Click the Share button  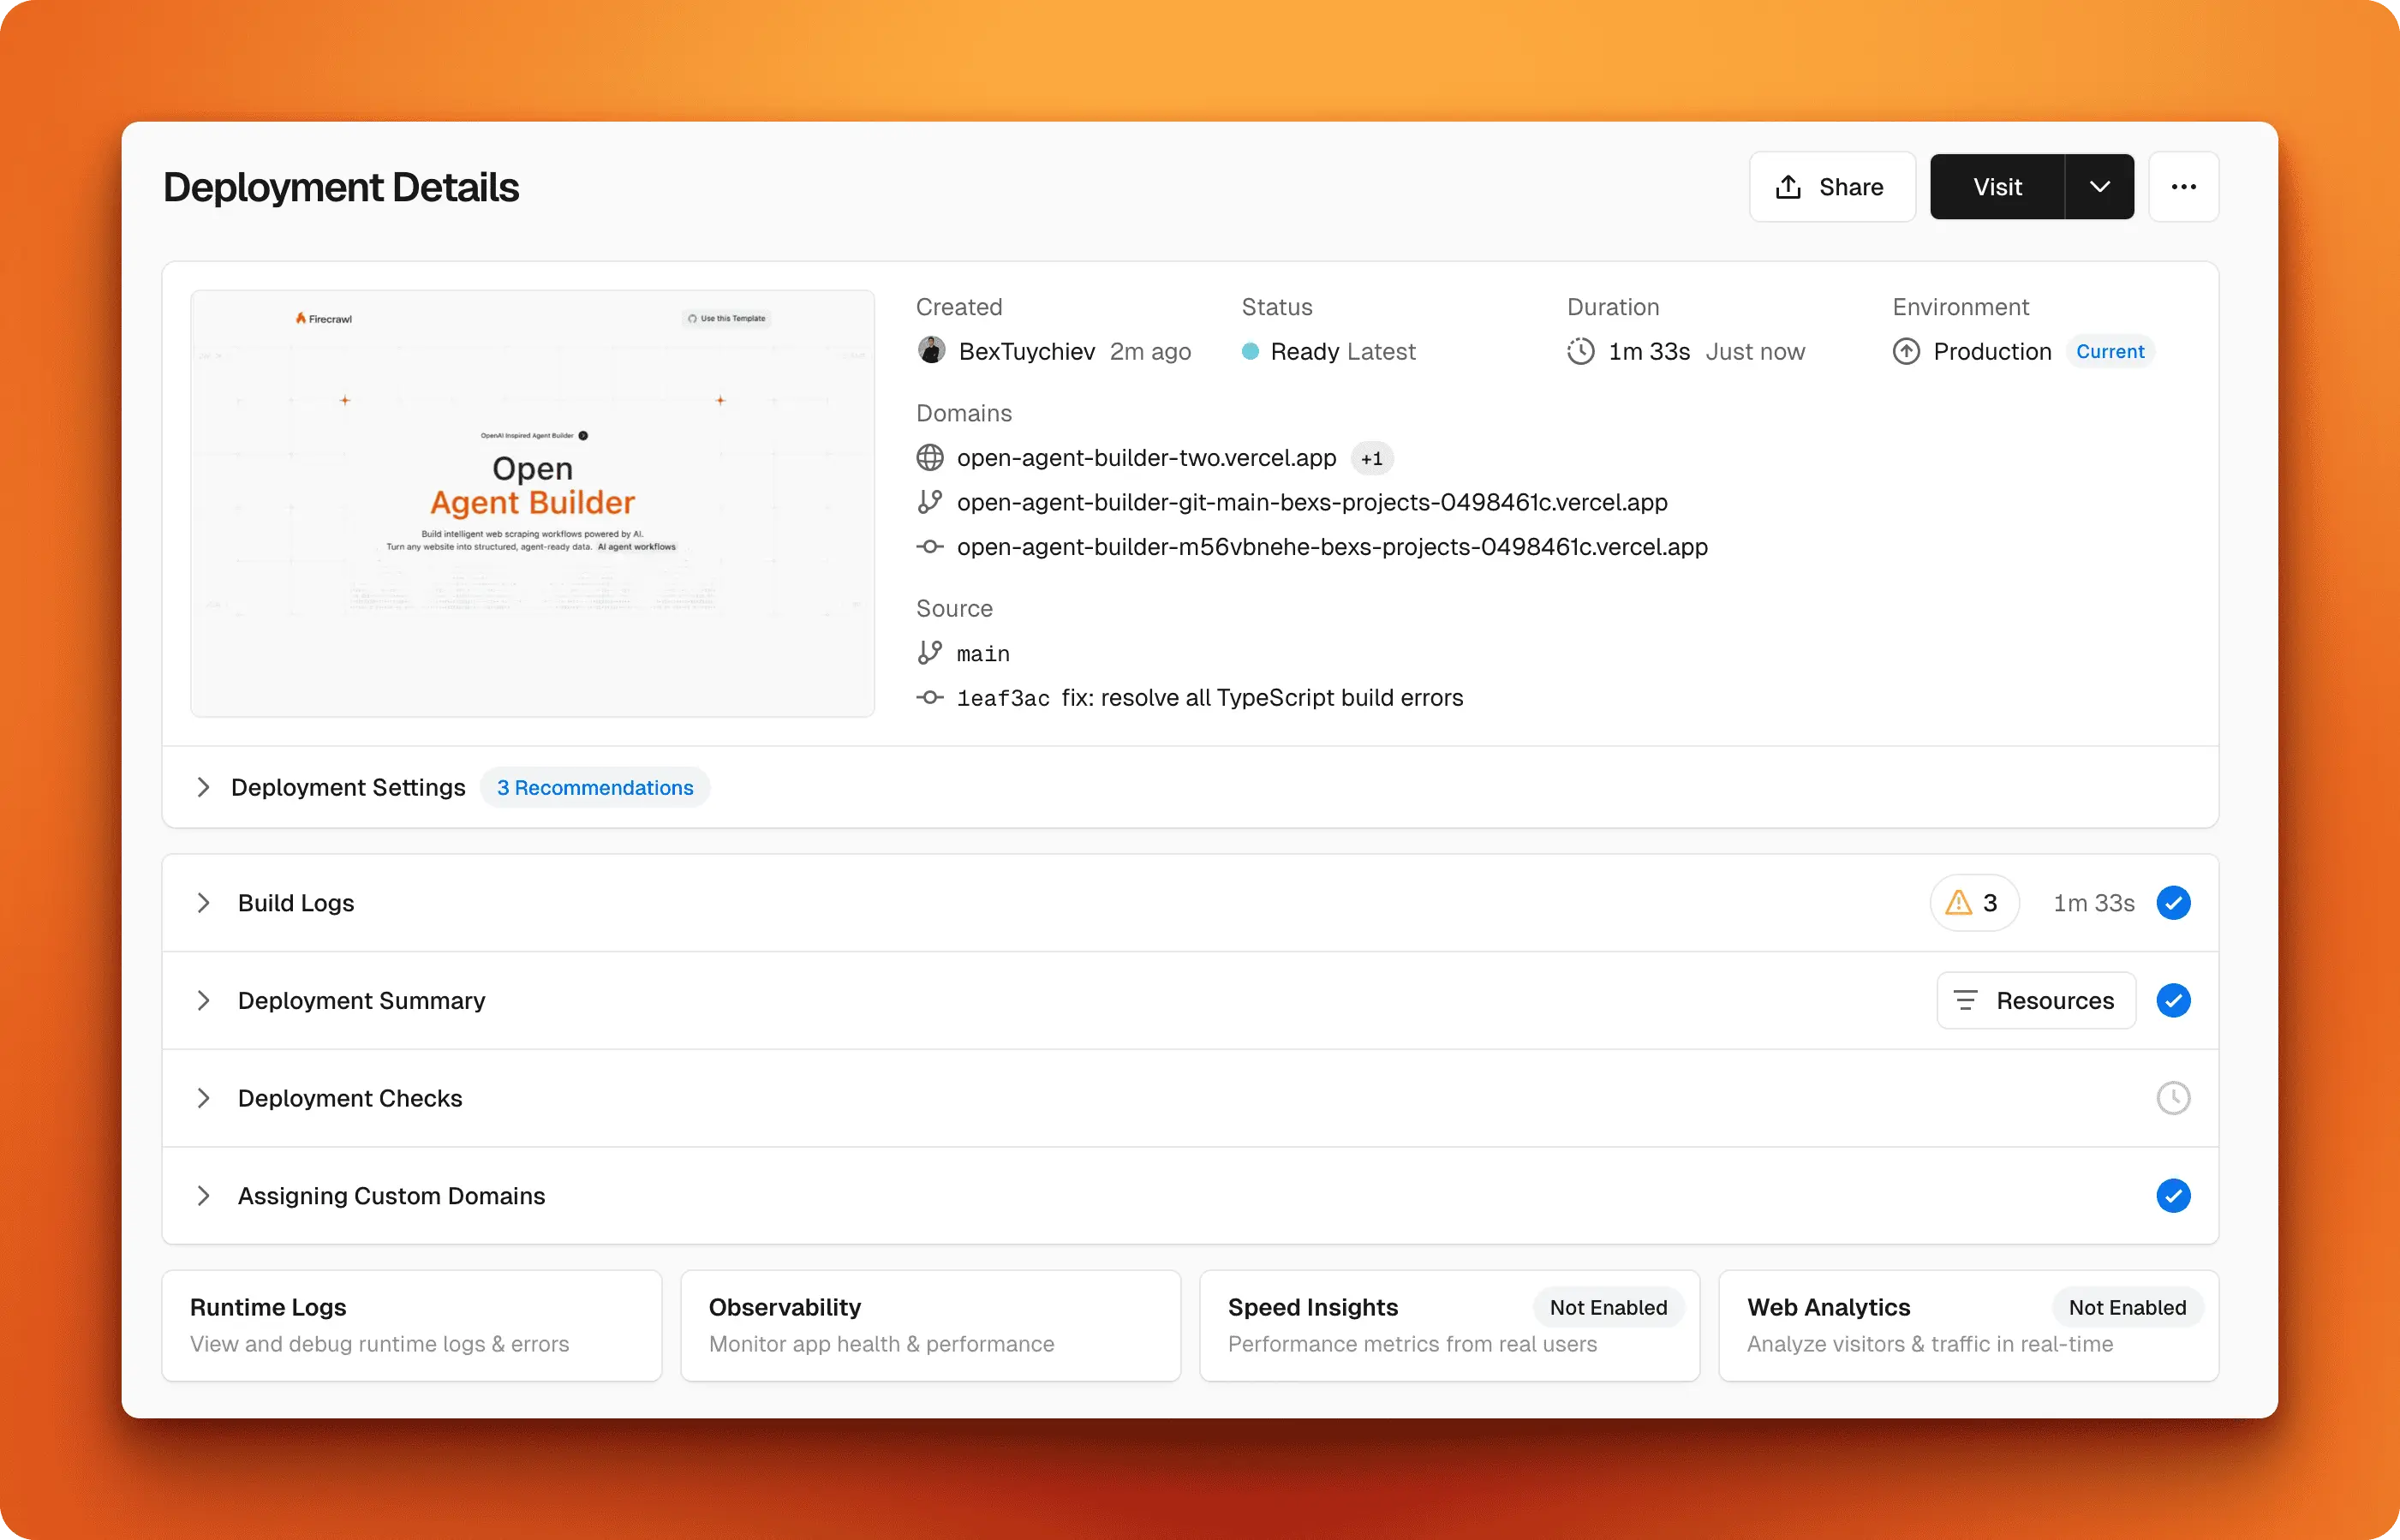1831,187
